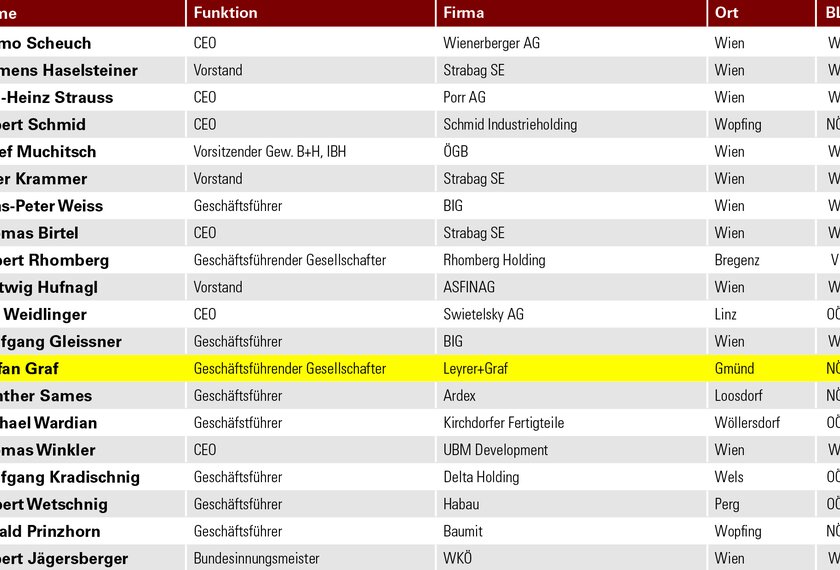Click the Wienerberger AG cell

[491, 43]
